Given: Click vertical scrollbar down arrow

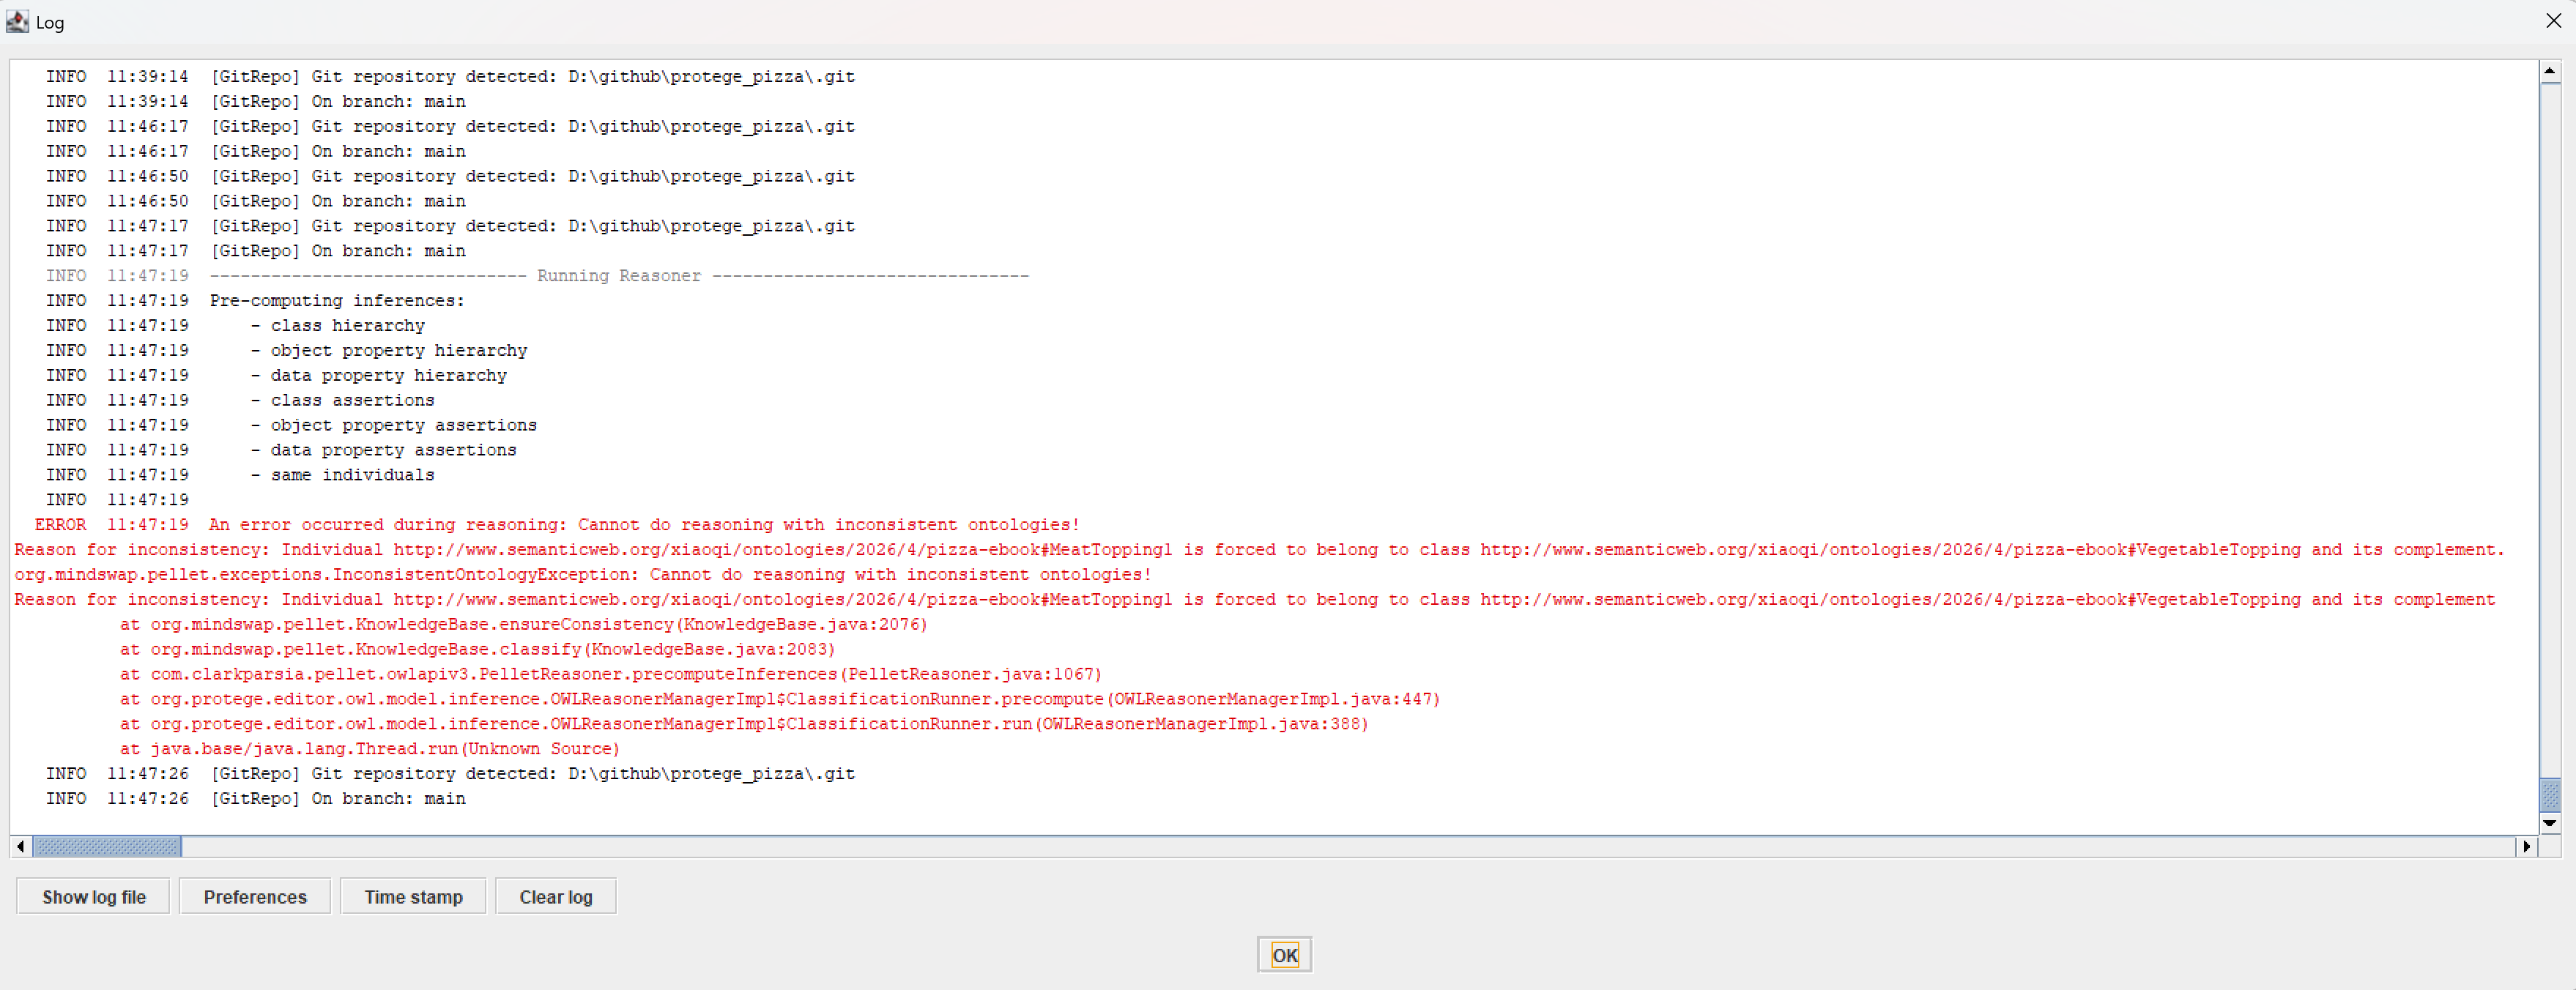Looking at the screenshot, I should pyautogui.click(x=2550, y=823).
